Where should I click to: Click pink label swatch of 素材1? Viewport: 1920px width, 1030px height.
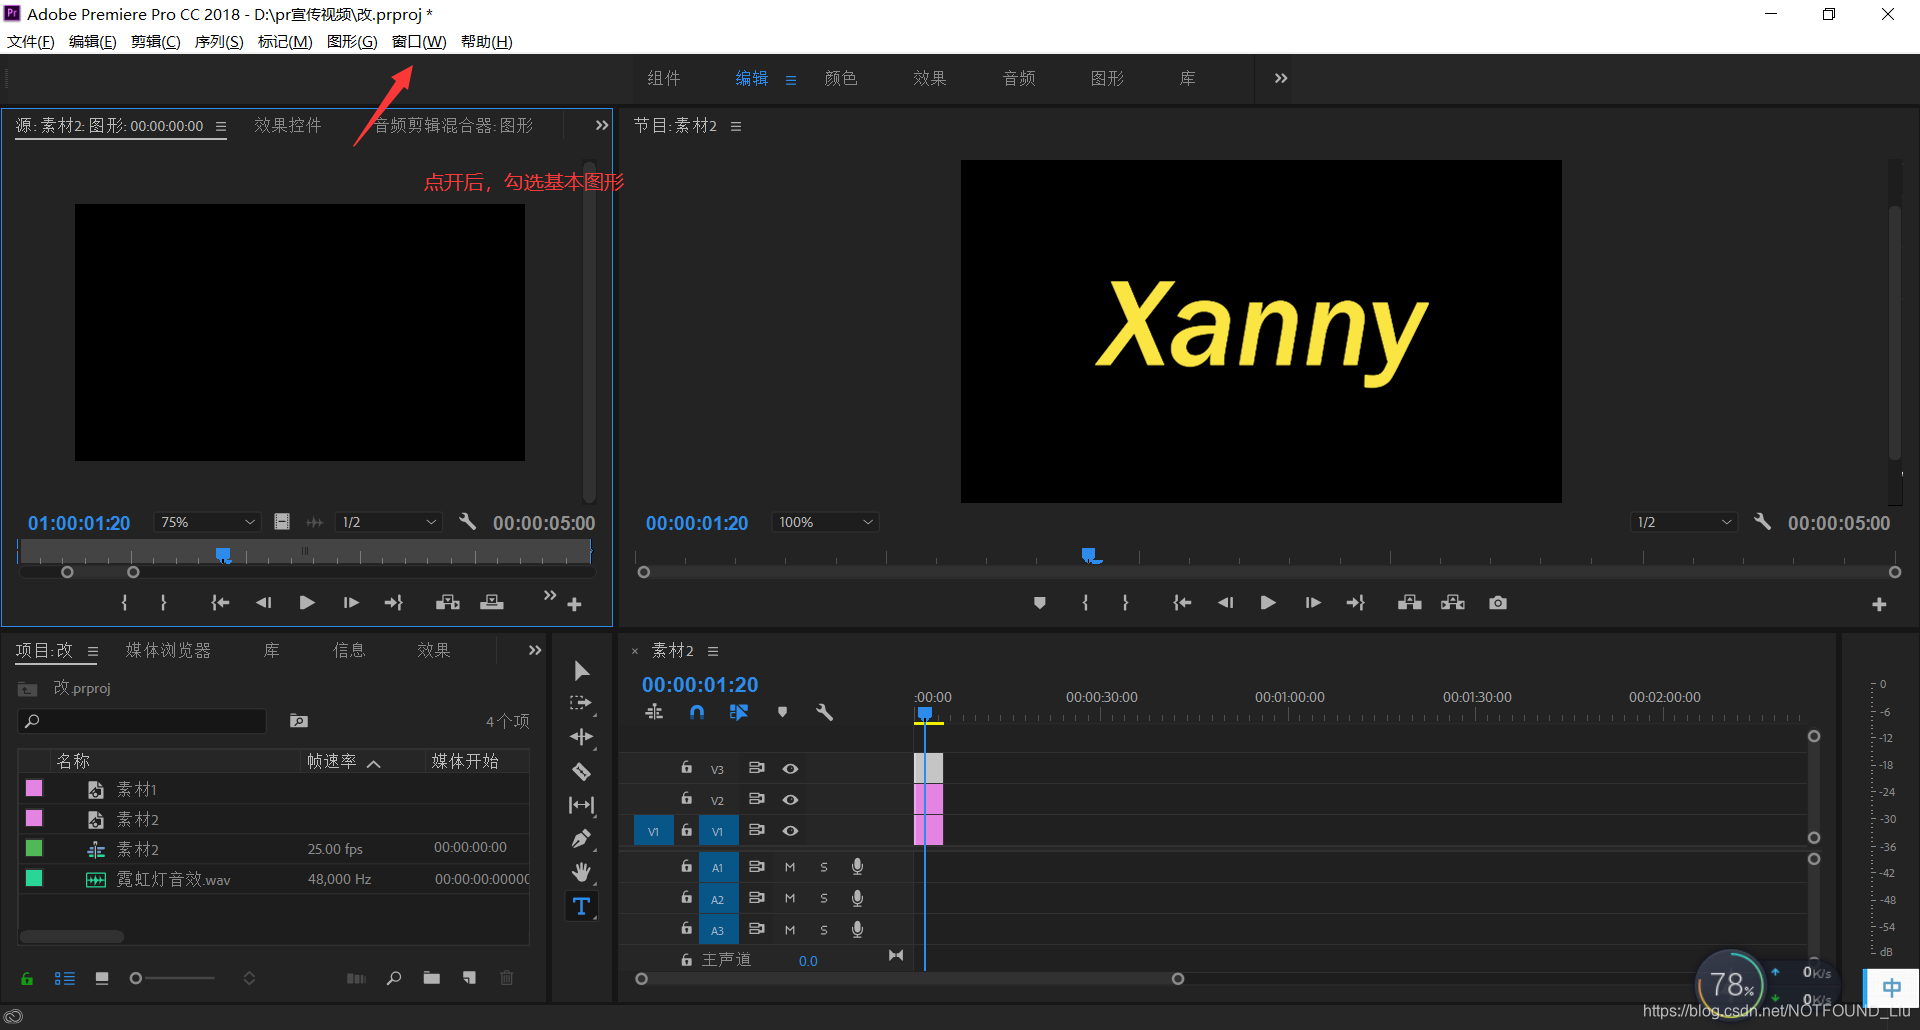(34, 788)
